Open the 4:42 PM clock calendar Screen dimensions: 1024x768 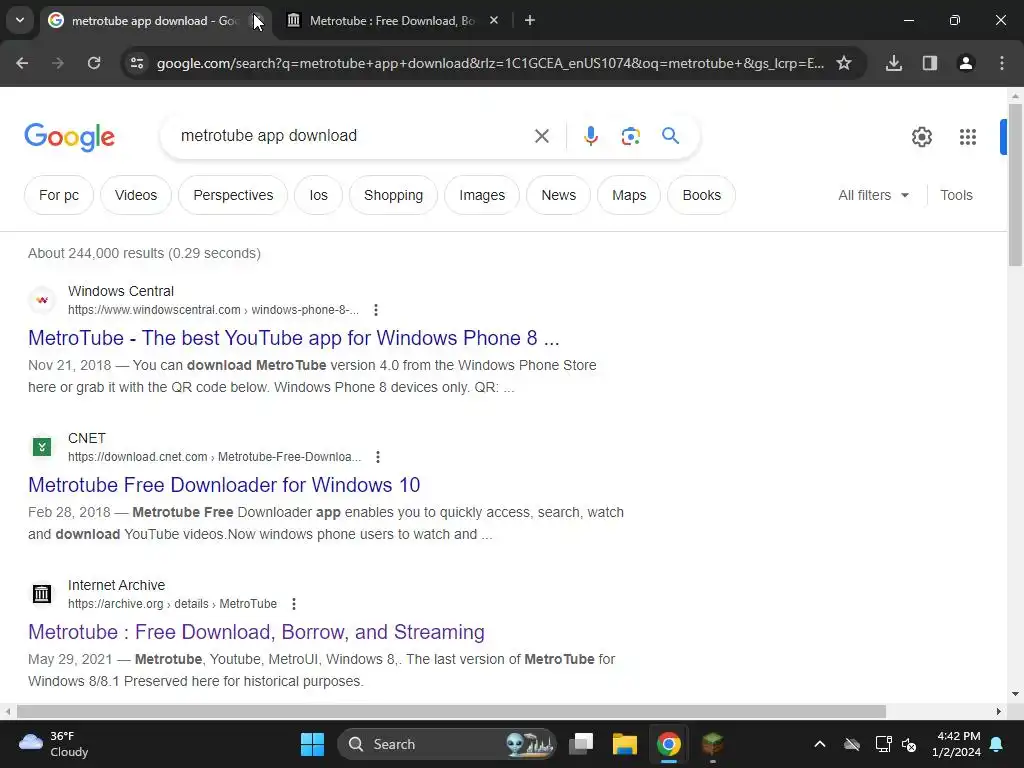pos(957,744)
